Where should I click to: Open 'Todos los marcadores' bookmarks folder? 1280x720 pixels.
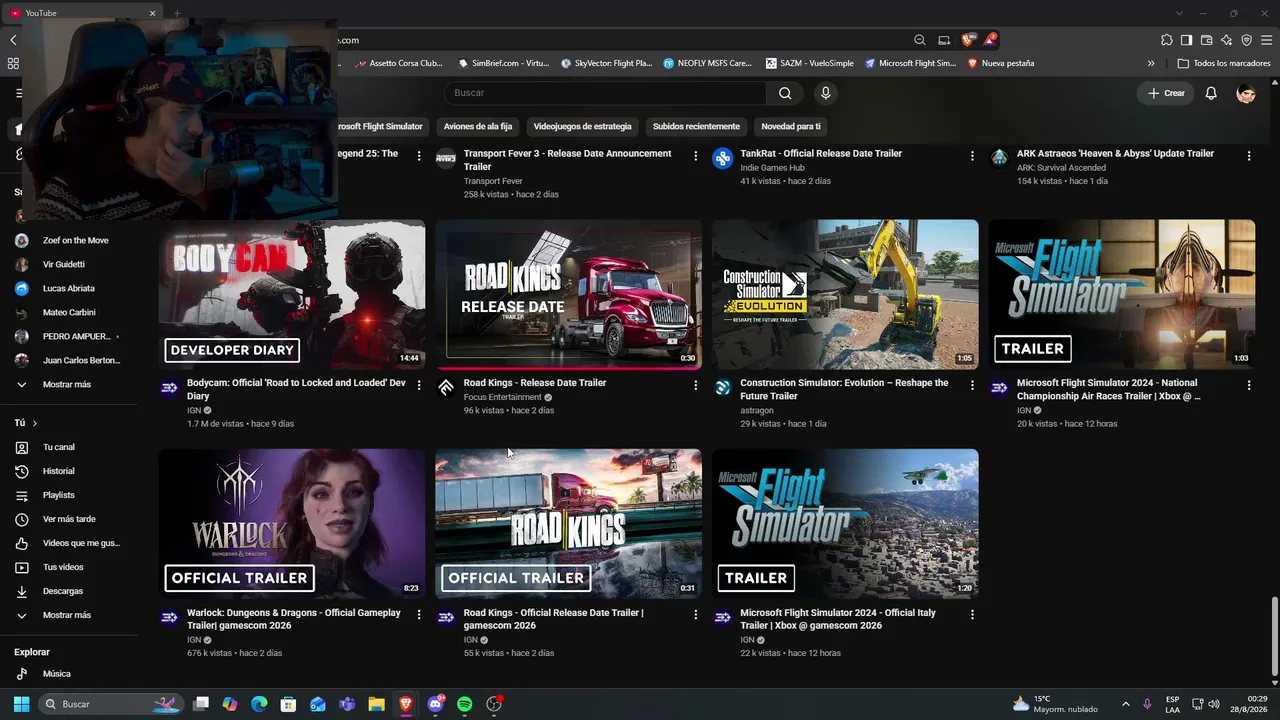1224,63
